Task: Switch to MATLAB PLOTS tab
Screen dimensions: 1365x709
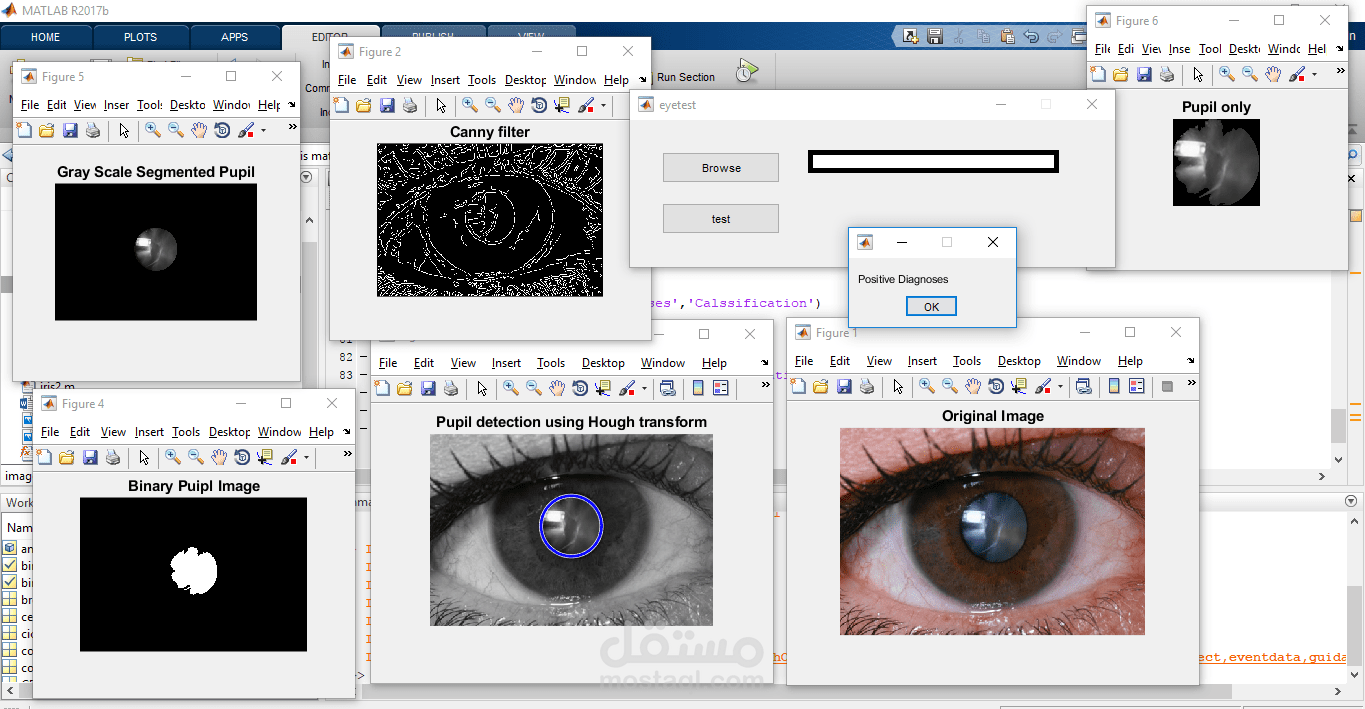Action: pyautogui.click(x=140, y=37)
